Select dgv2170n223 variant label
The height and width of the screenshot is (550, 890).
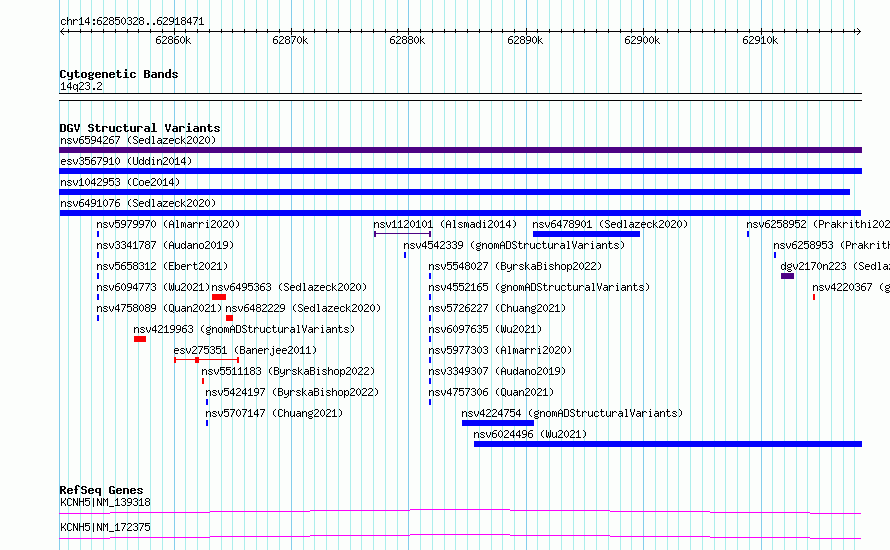(835, 266)
